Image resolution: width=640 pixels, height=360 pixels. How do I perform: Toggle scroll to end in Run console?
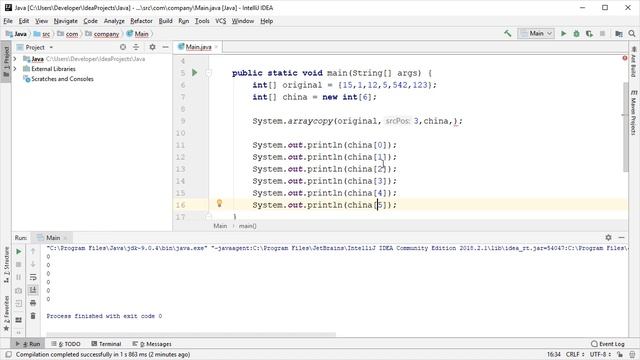[33, 290]
